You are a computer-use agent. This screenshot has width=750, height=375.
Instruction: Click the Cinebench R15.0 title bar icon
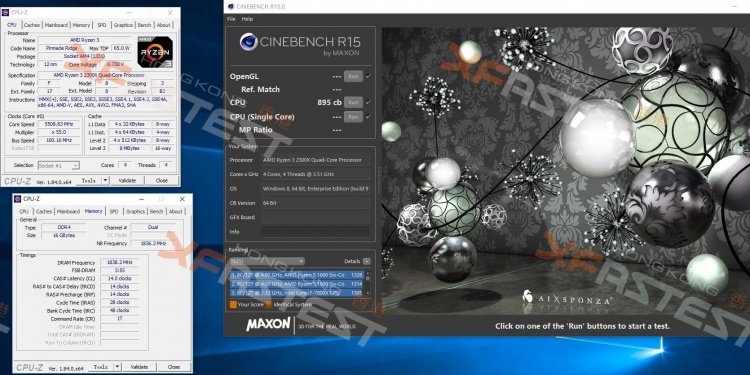click(231, 6)
